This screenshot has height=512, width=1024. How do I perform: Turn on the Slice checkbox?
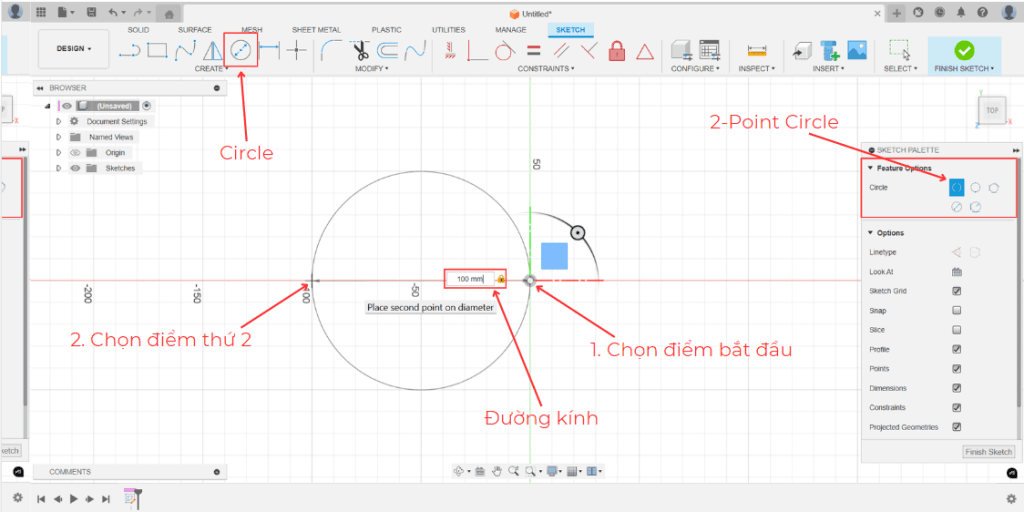(x=957, y=330)
